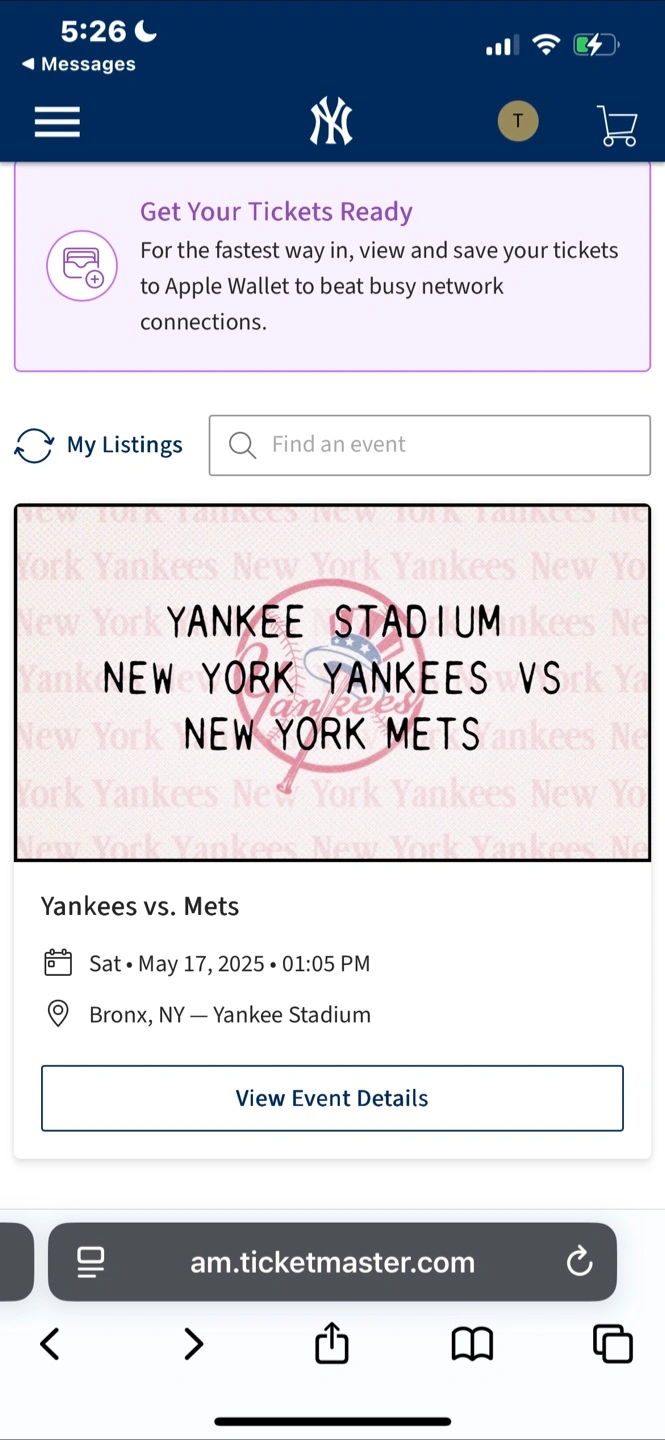Click the sync icon beside My Listings

(x=34, y=445)
